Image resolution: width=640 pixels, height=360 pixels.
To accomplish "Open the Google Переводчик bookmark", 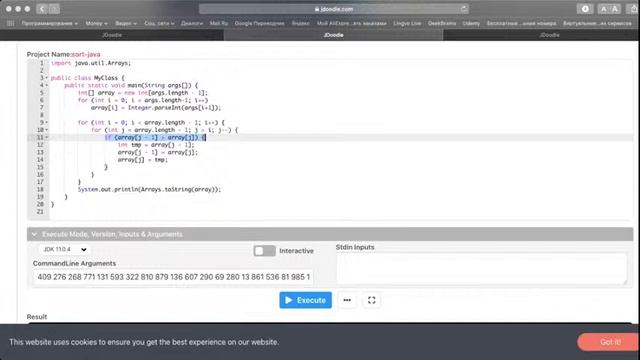I will click(x=260, y=23).
